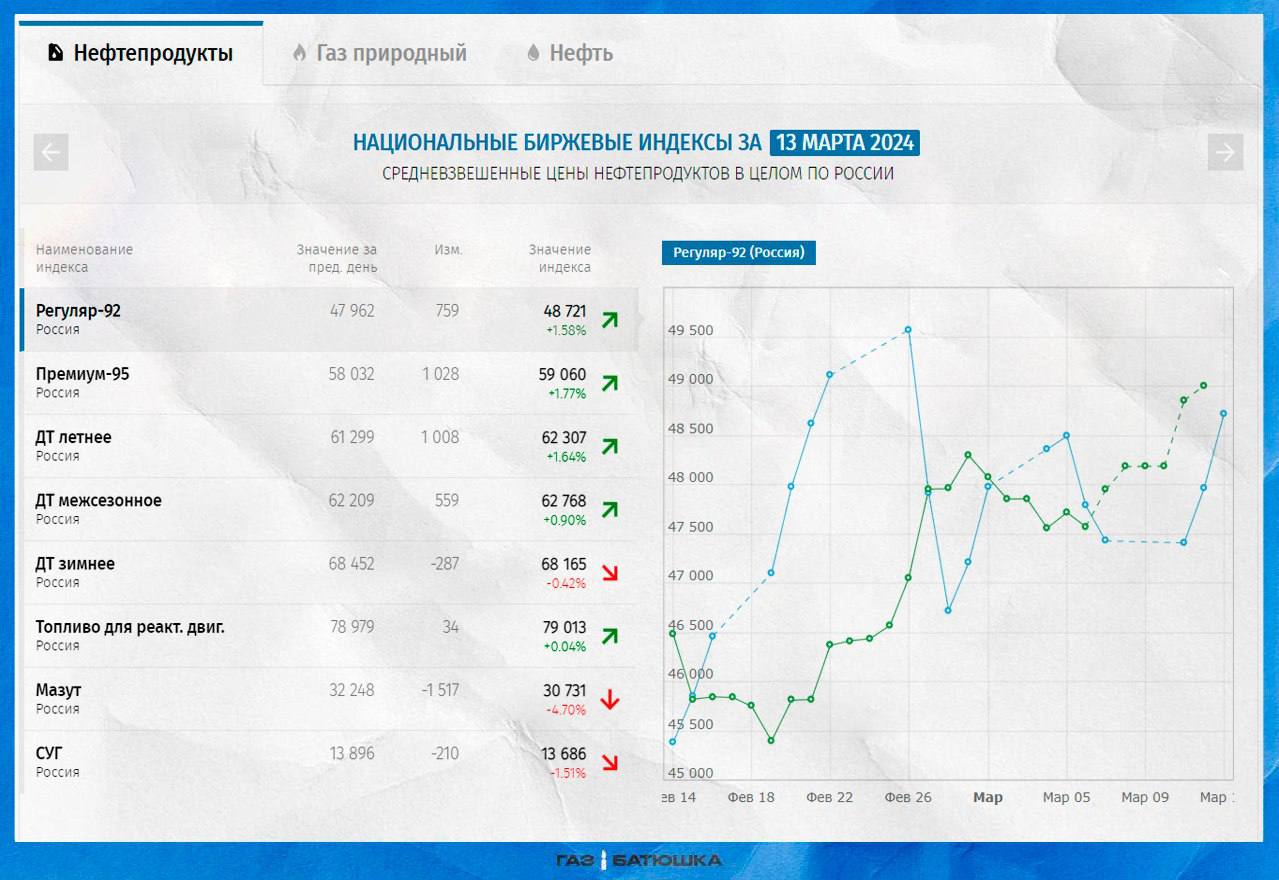Click the red arrow beside ДТ зимнее
Screen dimensions: 1279x880
coord(609,573)
